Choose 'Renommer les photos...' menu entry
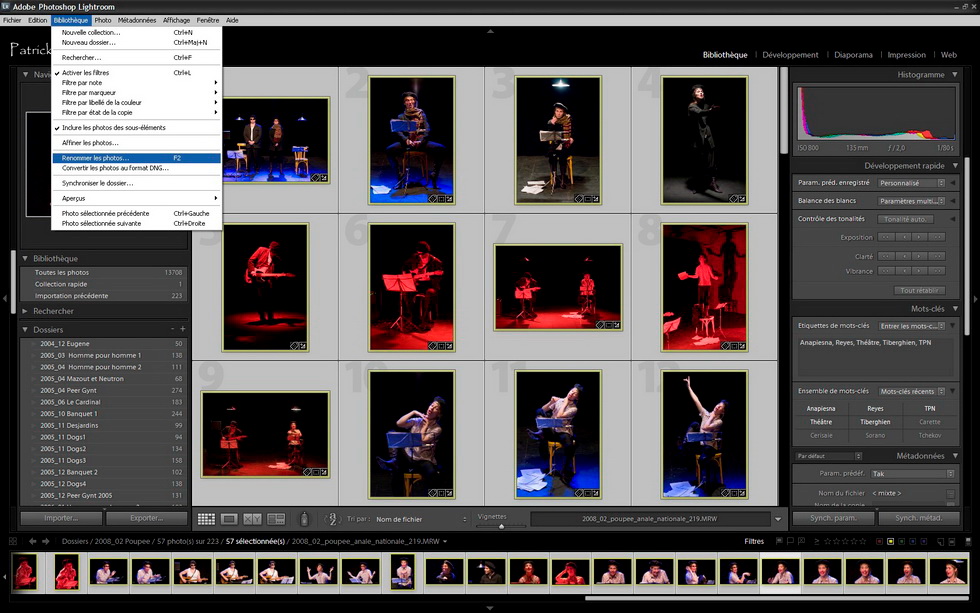 coord(96,158)
